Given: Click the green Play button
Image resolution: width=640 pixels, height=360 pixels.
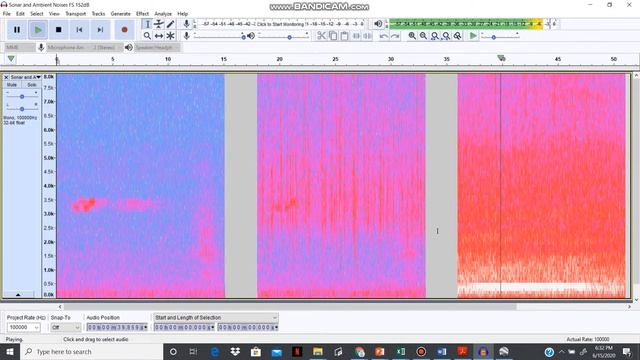Looking at the screenshot, I should (38, 30).
